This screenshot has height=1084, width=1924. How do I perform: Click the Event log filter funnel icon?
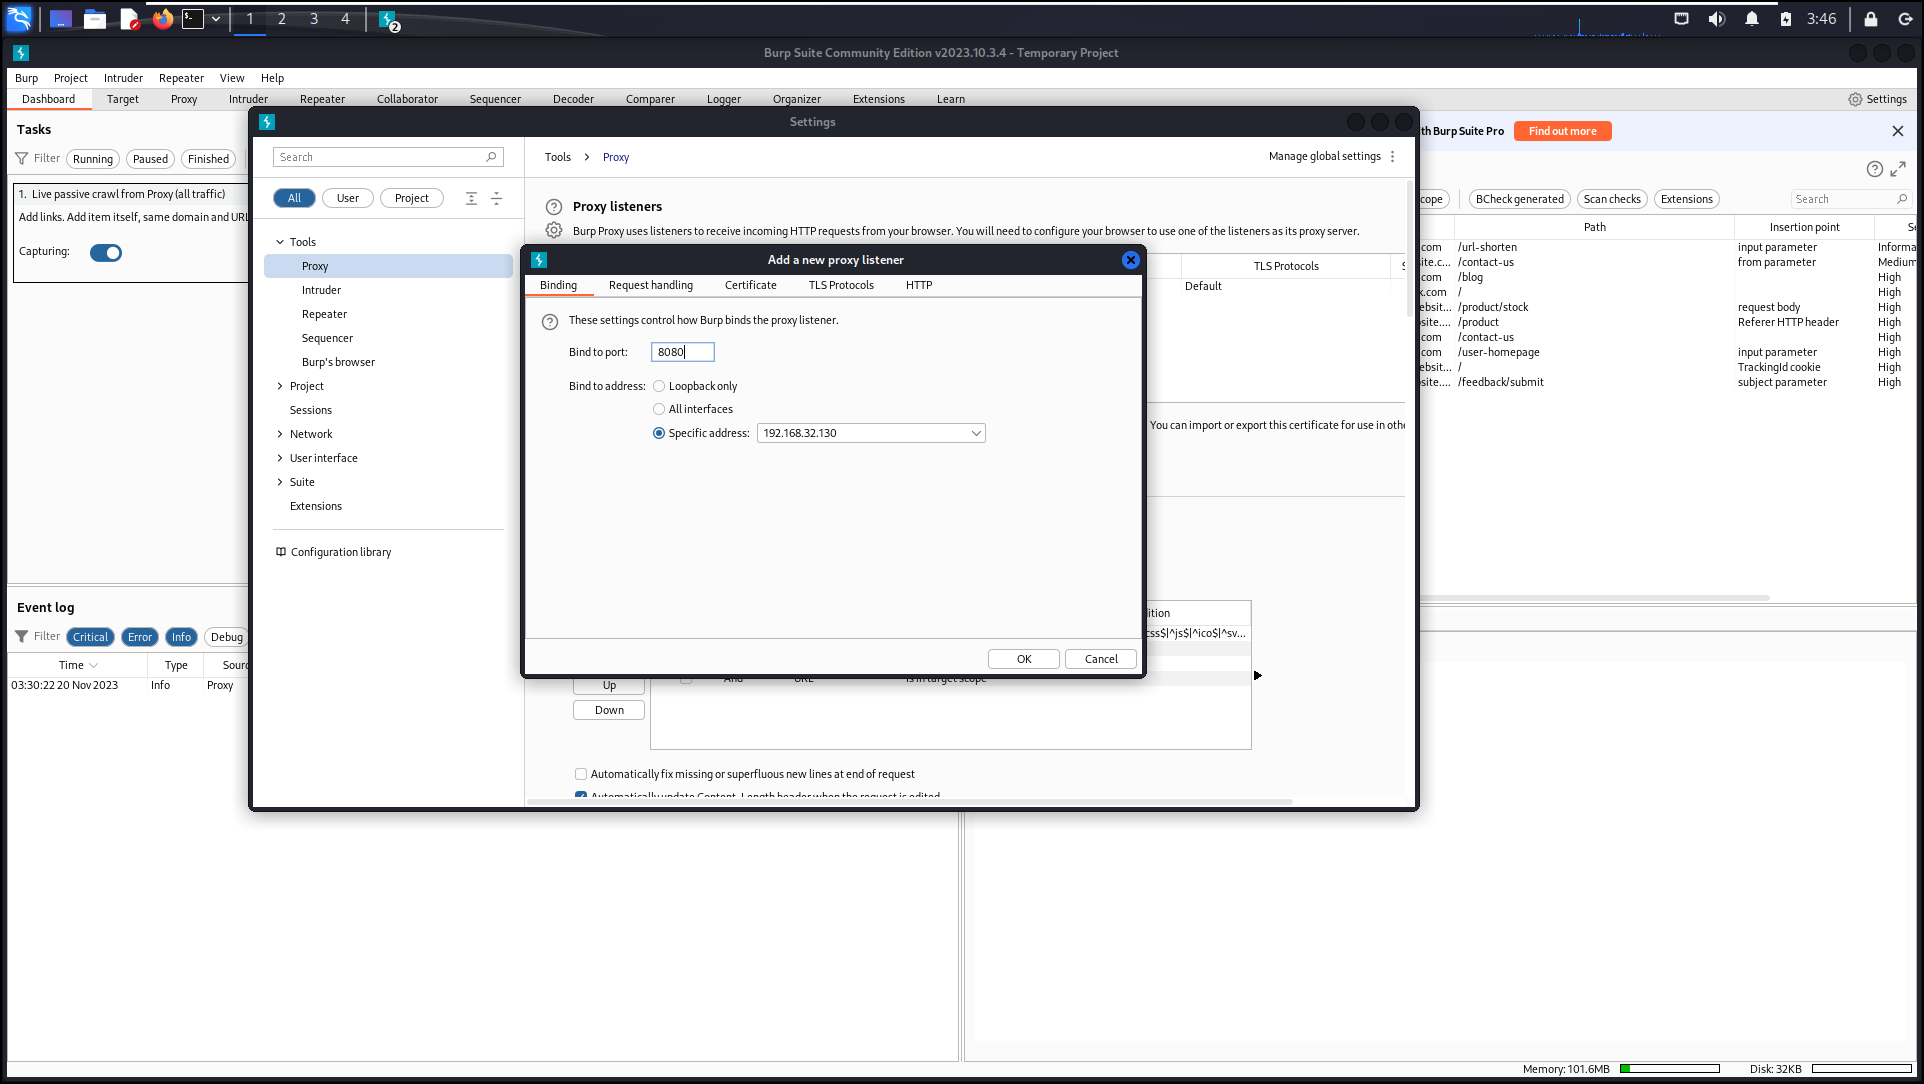(21, 637)
